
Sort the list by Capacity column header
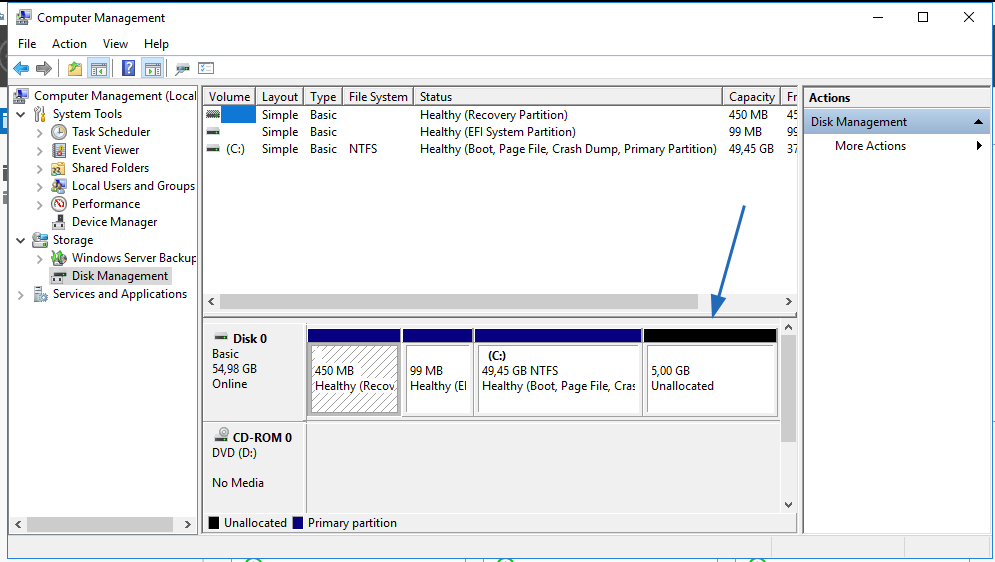751,97
